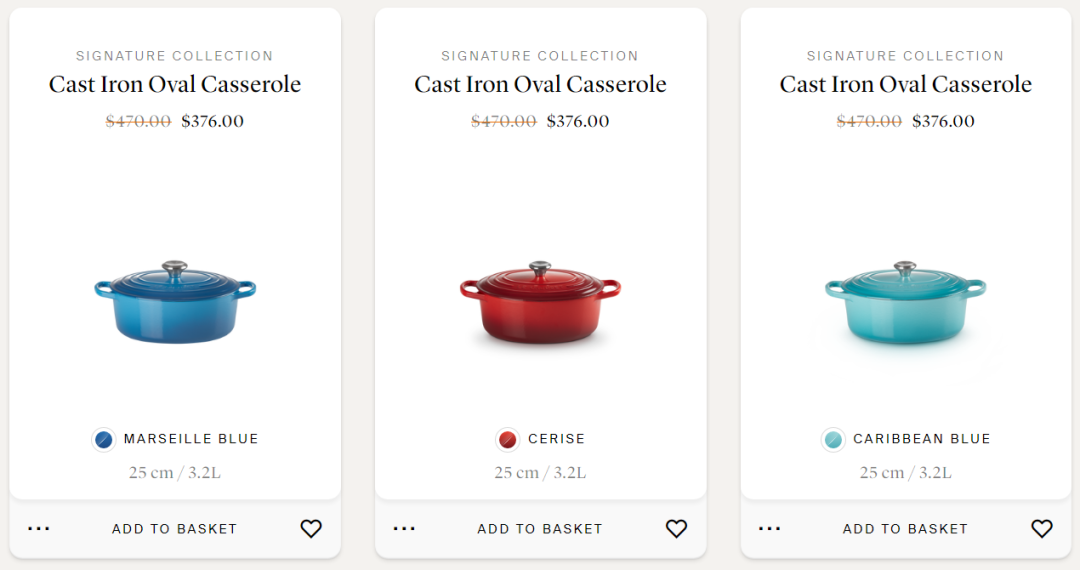The width and height of the screenshot is (1080, 570).
Task: Choose the Caribbean Blue color swatch
Action: (833, 439)
